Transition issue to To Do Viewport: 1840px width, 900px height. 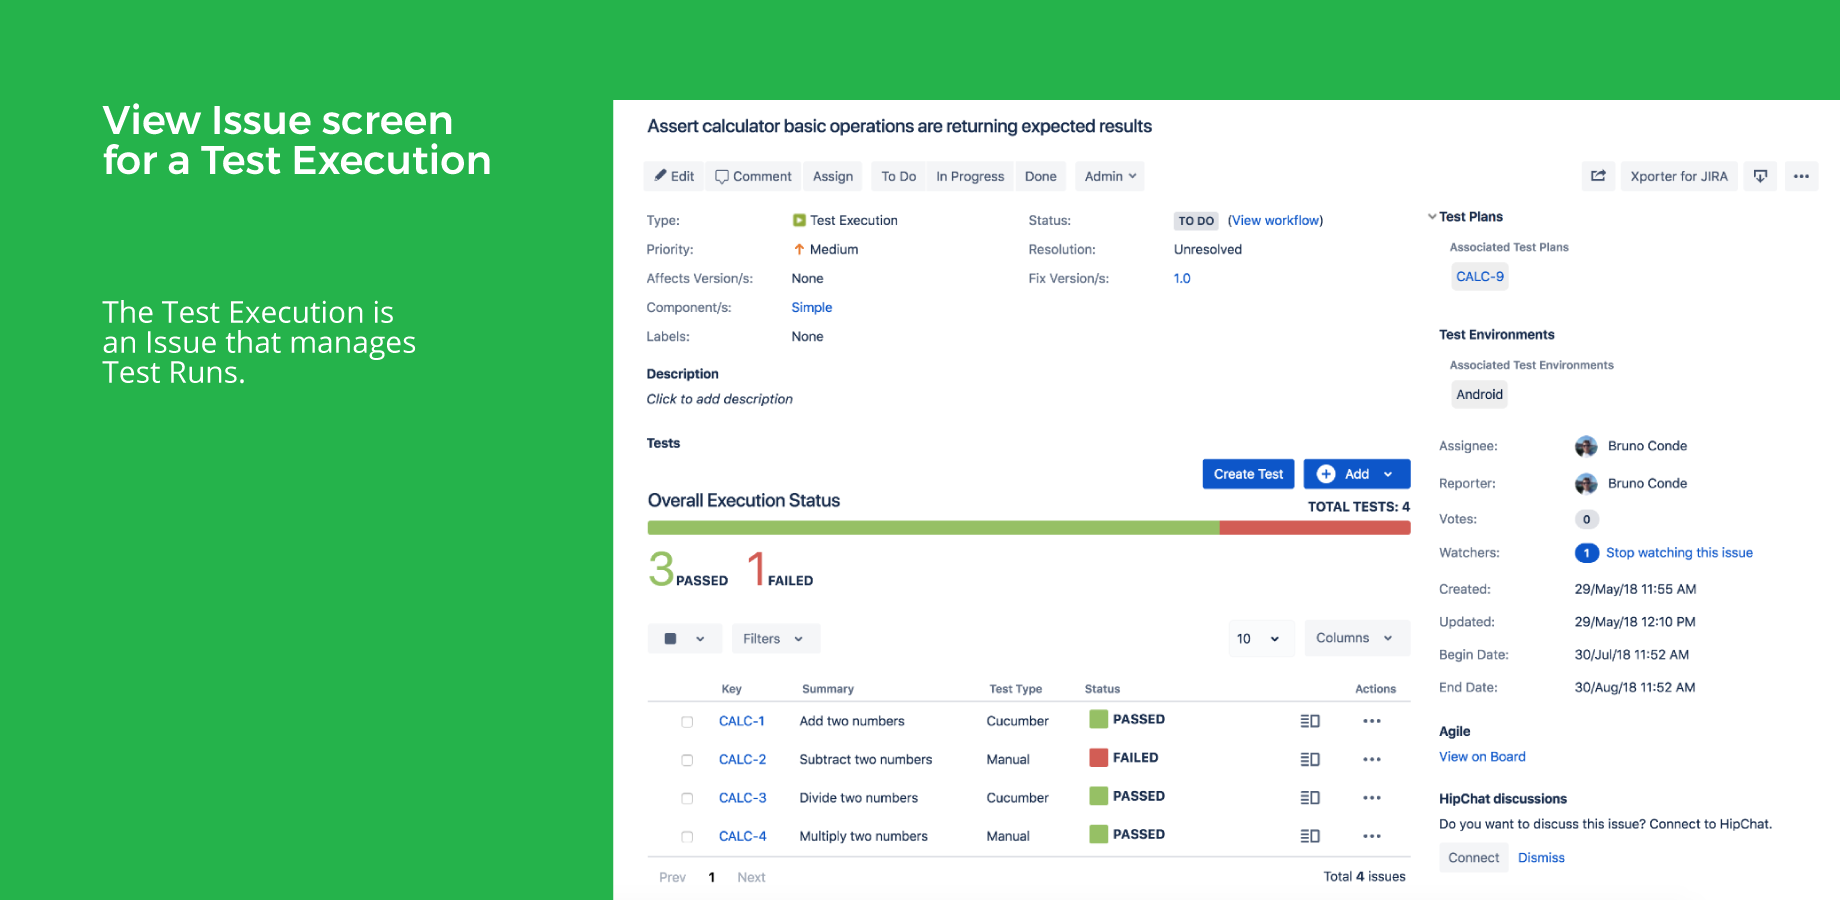899,176
